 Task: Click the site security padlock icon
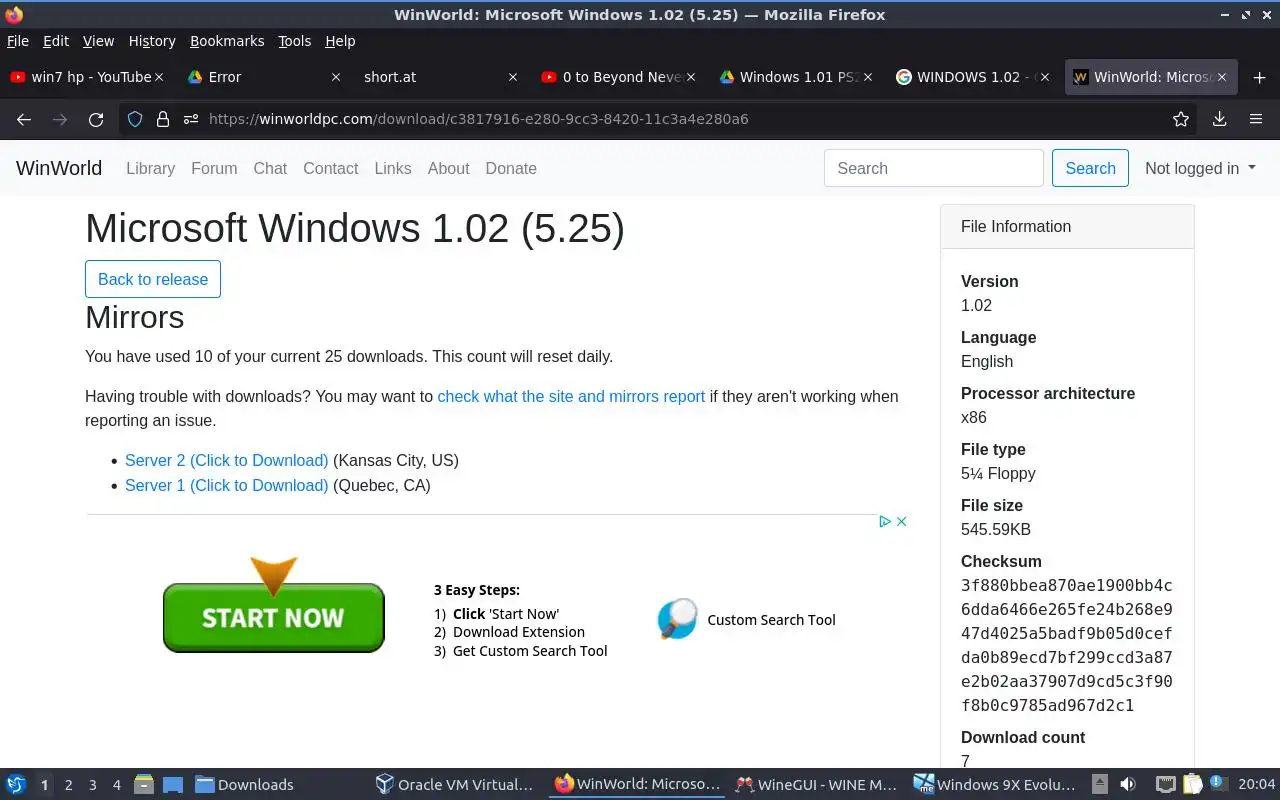[163, 119]
